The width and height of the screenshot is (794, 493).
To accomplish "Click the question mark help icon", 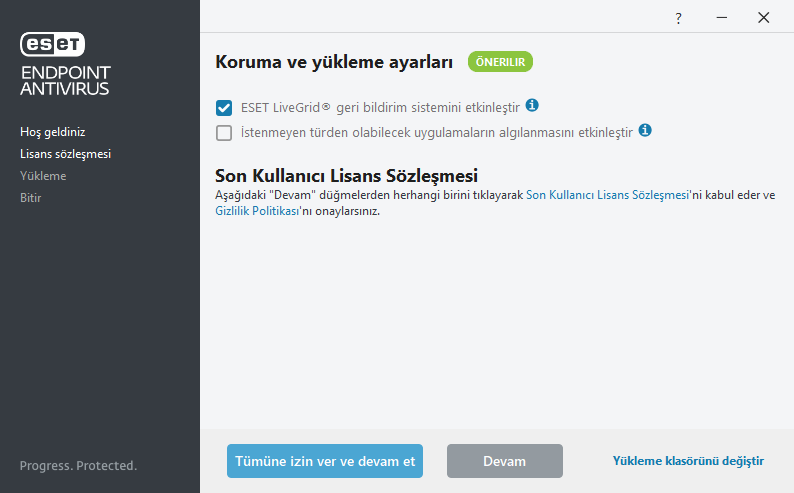I will point(678,19).
